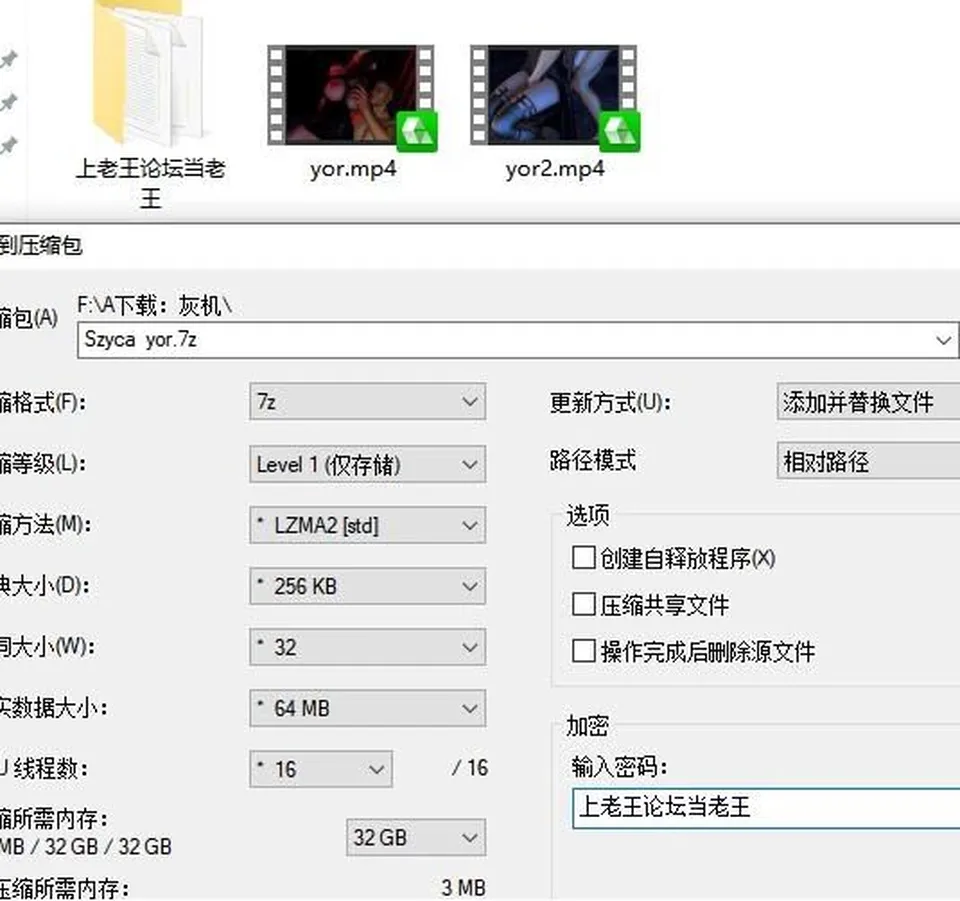Open the dictionary size dropdown showing 256 KB
This screenshot has width=960, height=901.
(367, 586)
